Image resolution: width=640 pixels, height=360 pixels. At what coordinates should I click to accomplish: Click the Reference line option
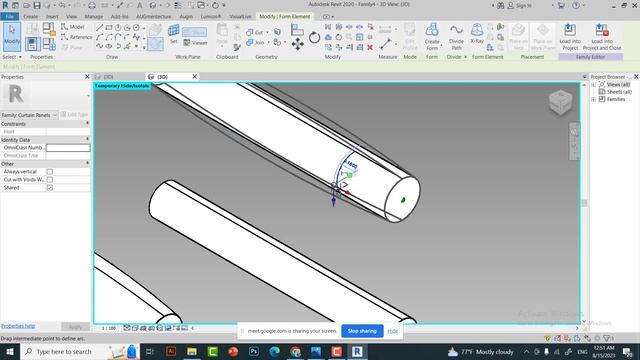coord(76,37)
